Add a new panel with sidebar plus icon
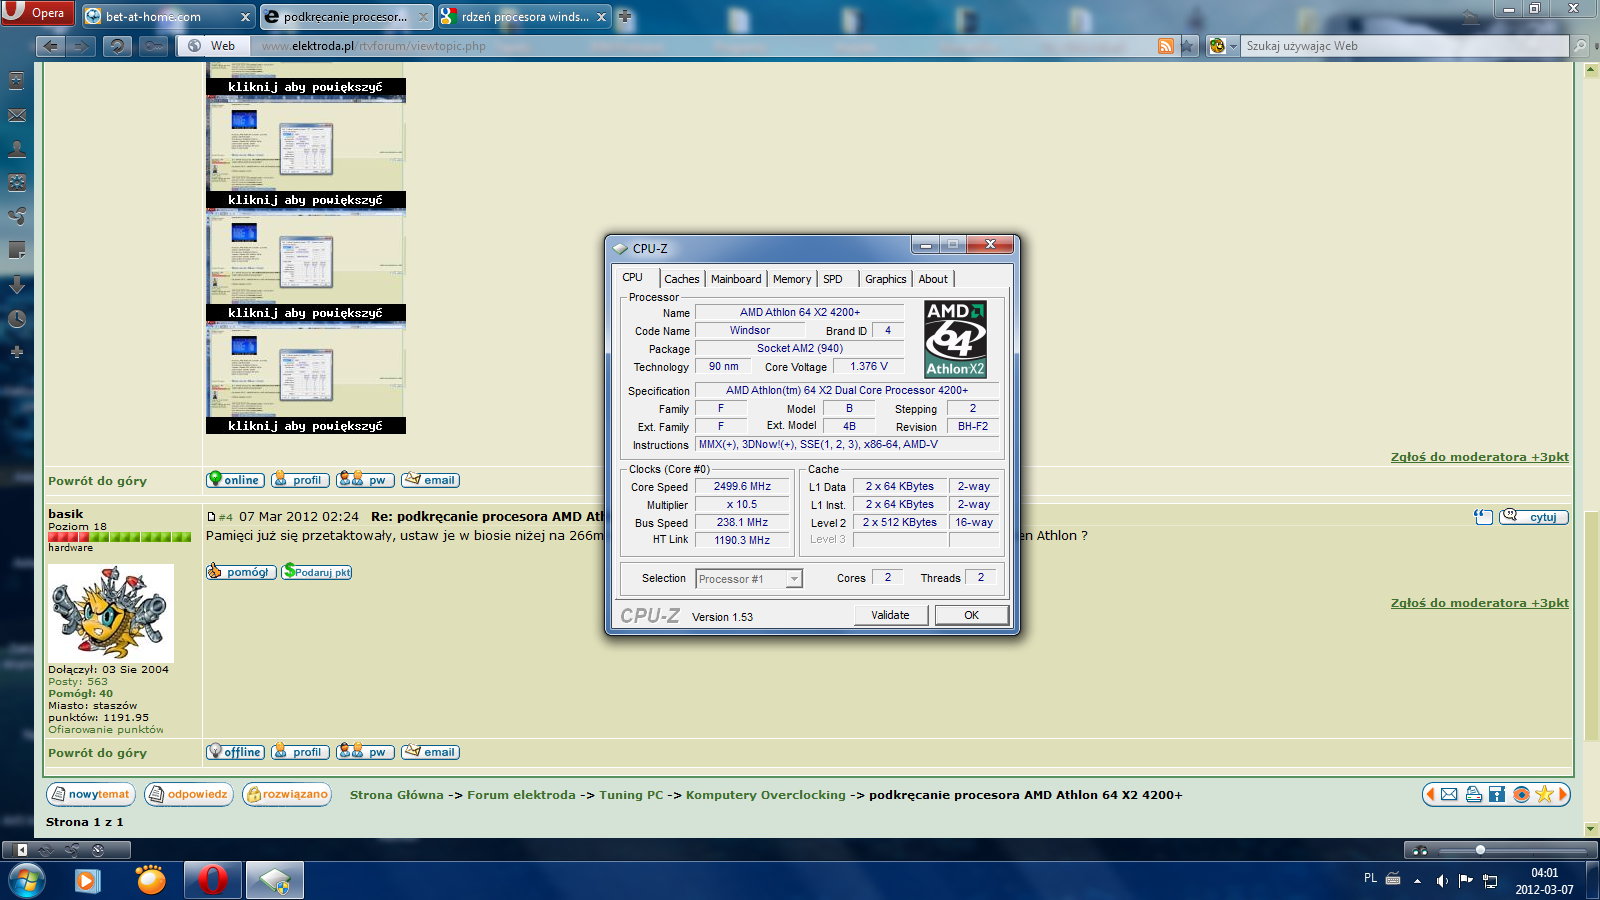1600x900 pixels. (x=17, y=352)
